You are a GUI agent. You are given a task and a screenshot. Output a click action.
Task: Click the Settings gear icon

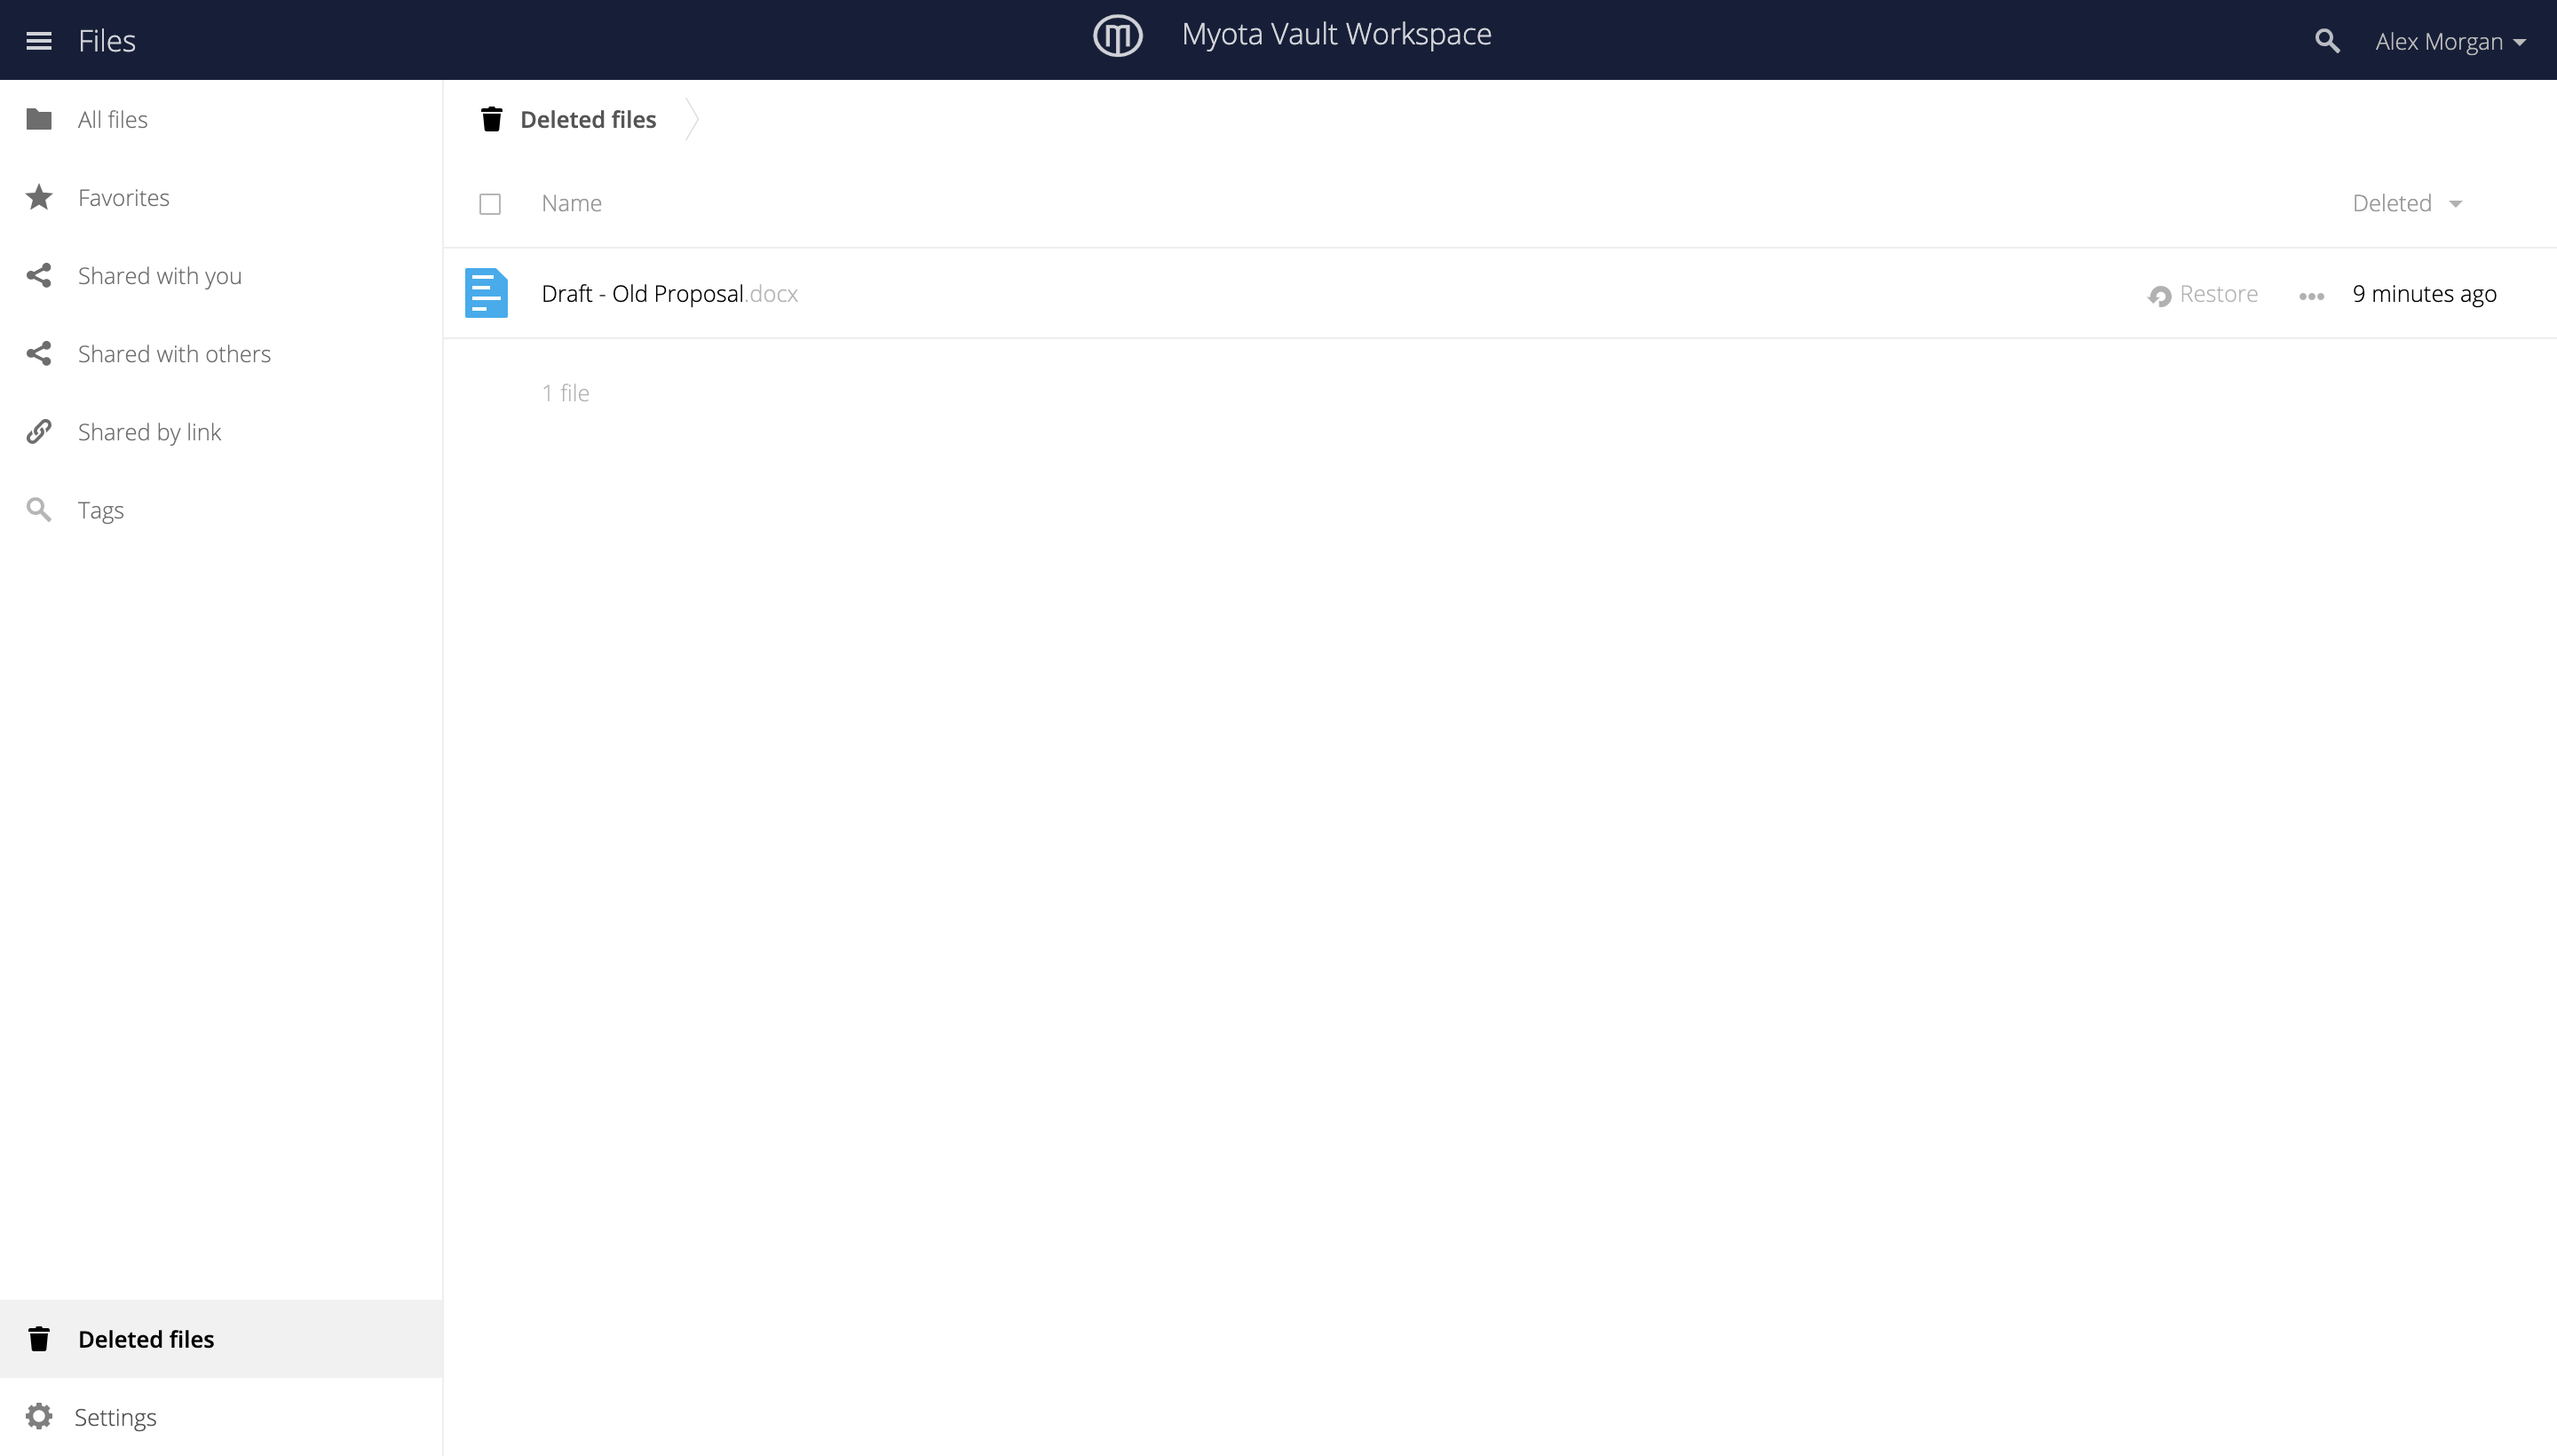point(39,1416)
